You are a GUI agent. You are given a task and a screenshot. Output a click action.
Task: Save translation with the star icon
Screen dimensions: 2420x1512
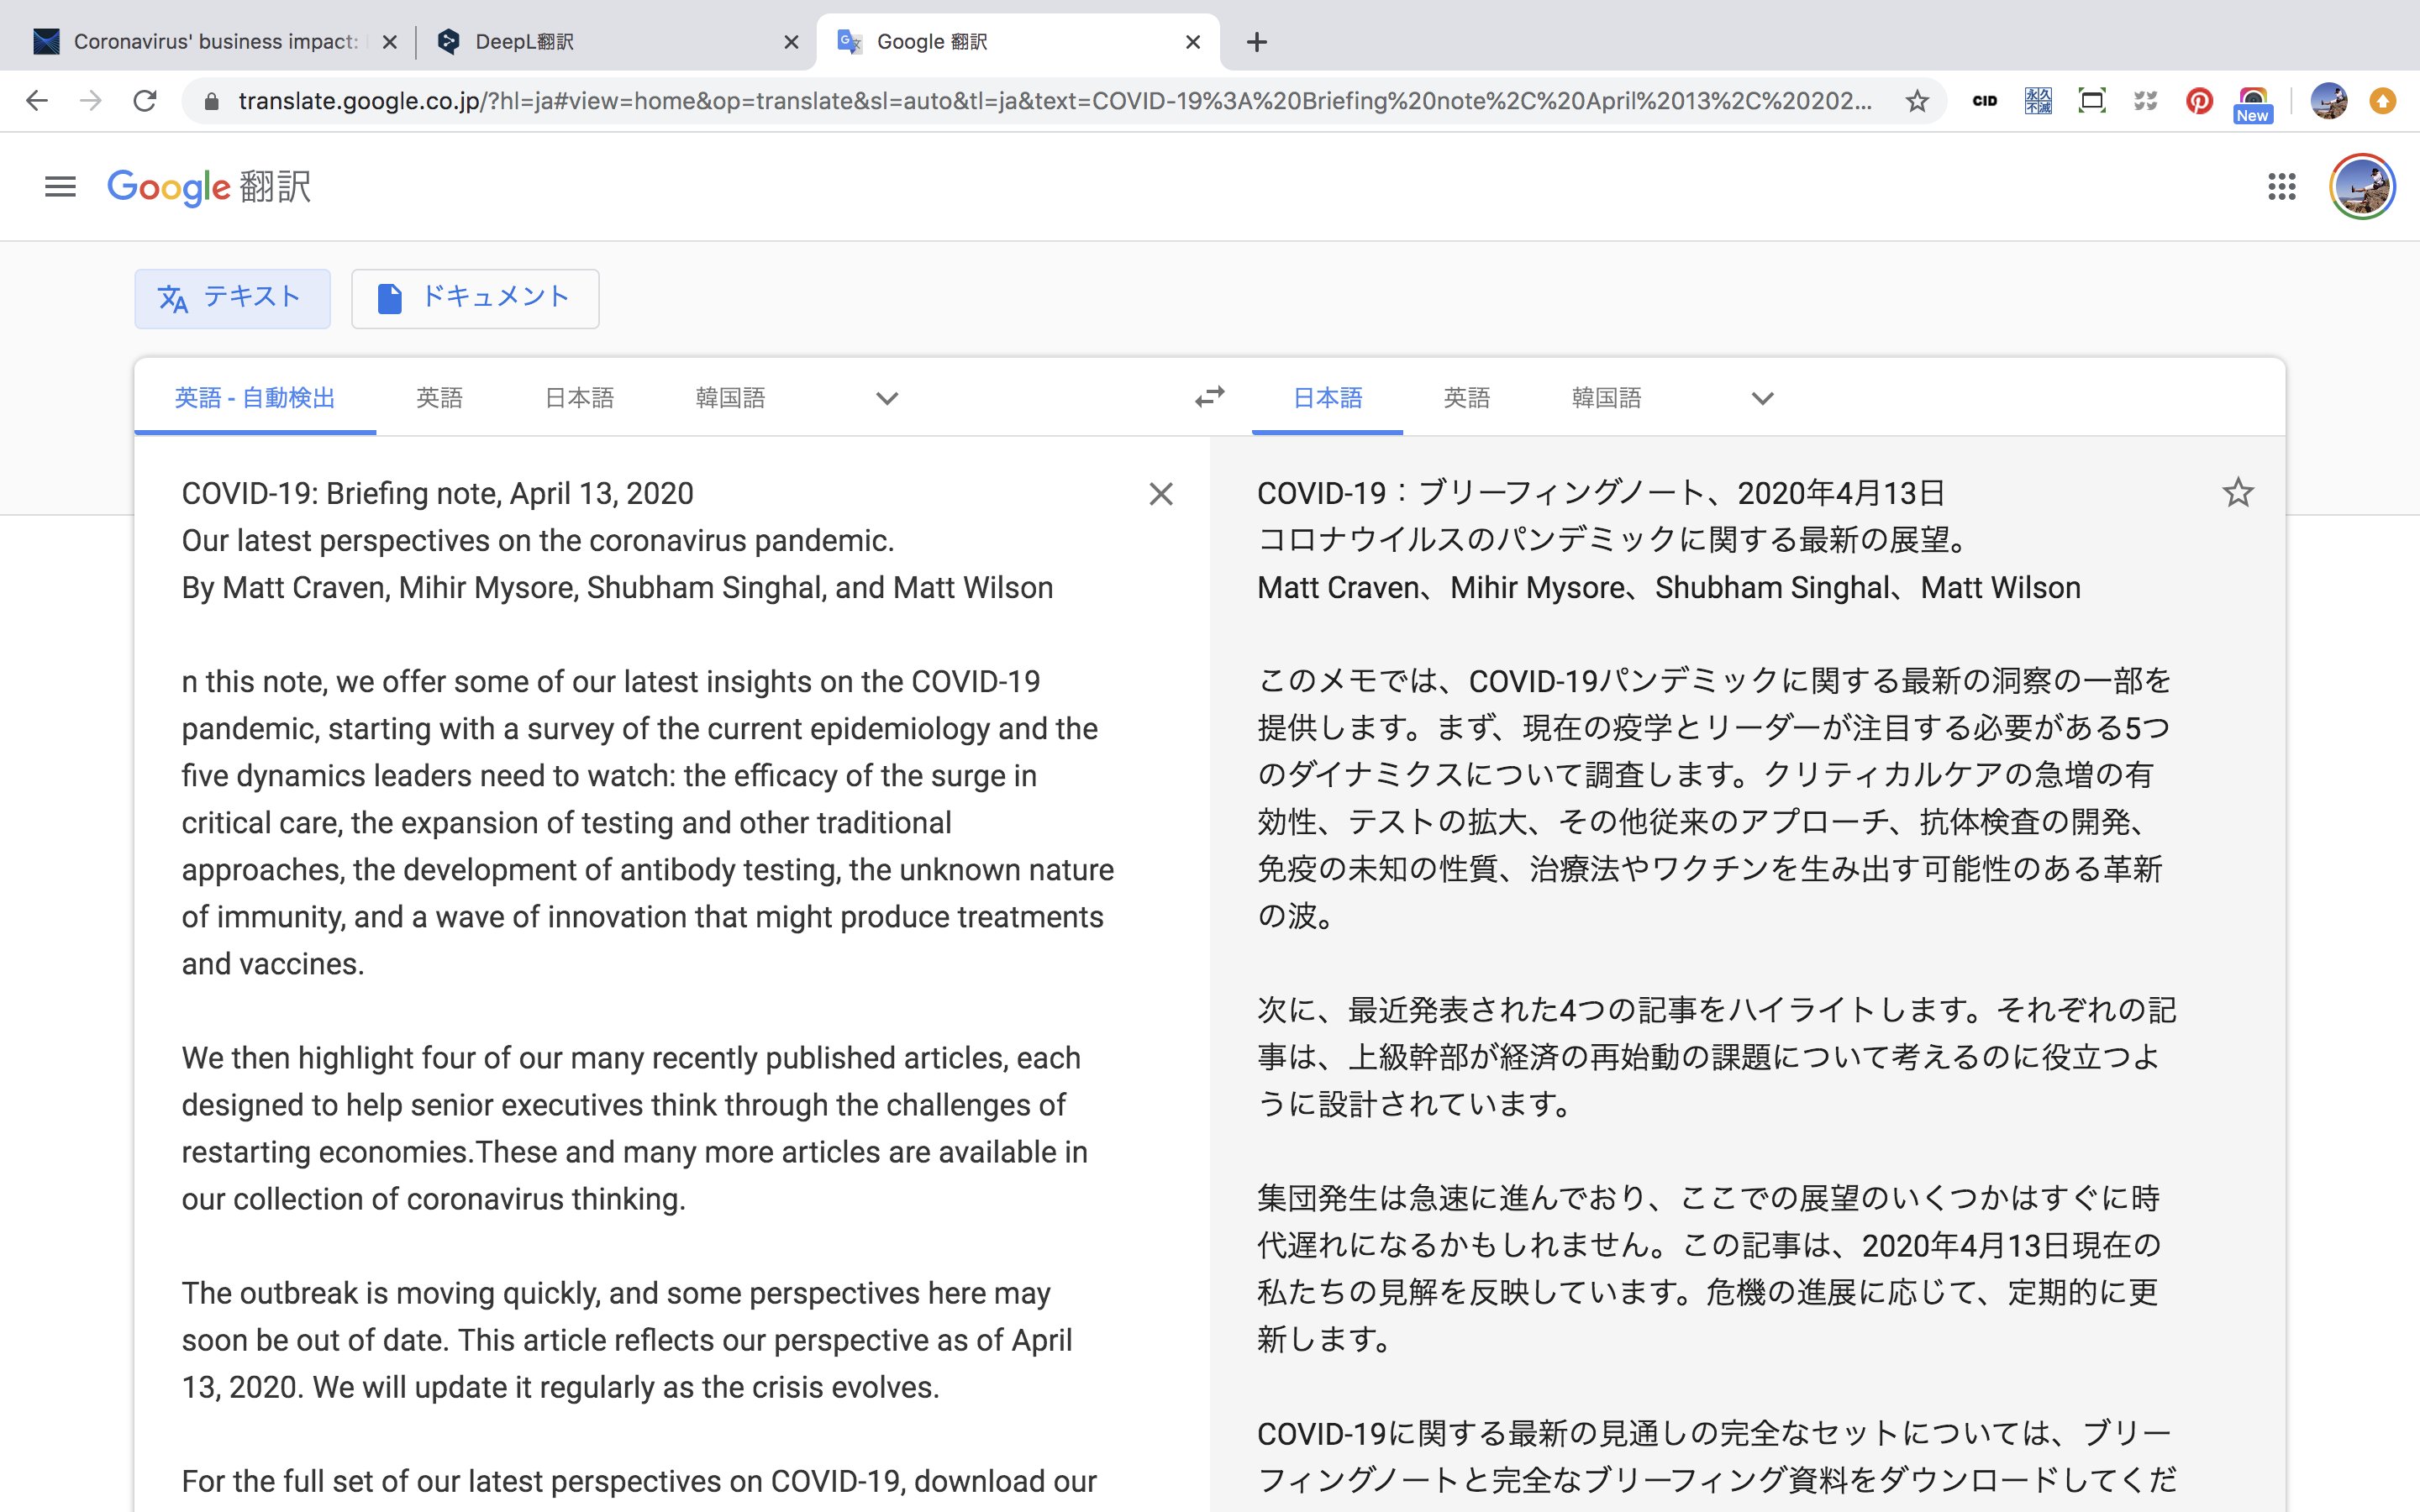click(2237, 493)
